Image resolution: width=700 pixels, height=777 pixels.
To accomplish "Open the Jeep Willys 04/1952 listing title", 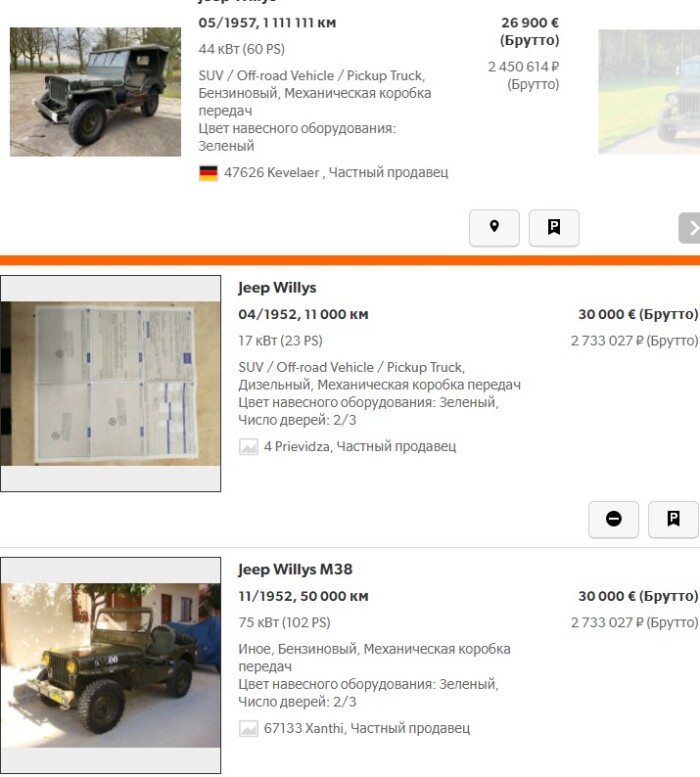I will click(x=277, y=288).
